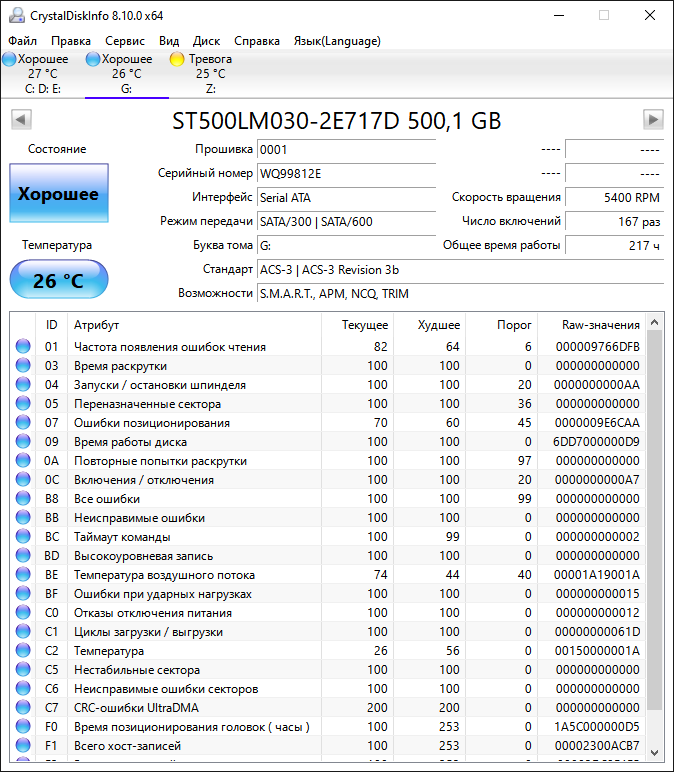Click the serial number field WQ99812E
Viewport: 674px width, 772px height.
[x=347, y=173]
